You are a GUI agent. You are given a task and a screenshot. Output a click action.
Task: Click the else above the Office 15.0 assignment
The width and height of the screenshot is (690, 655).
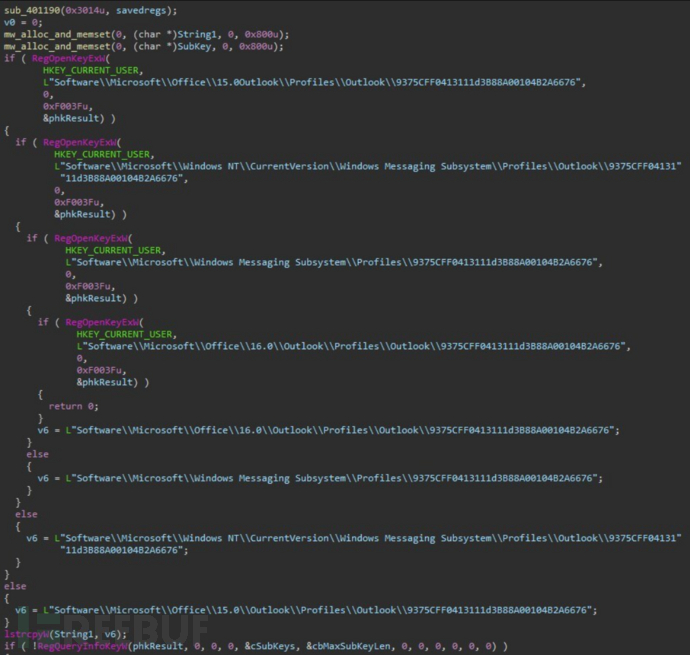[15, 586]
